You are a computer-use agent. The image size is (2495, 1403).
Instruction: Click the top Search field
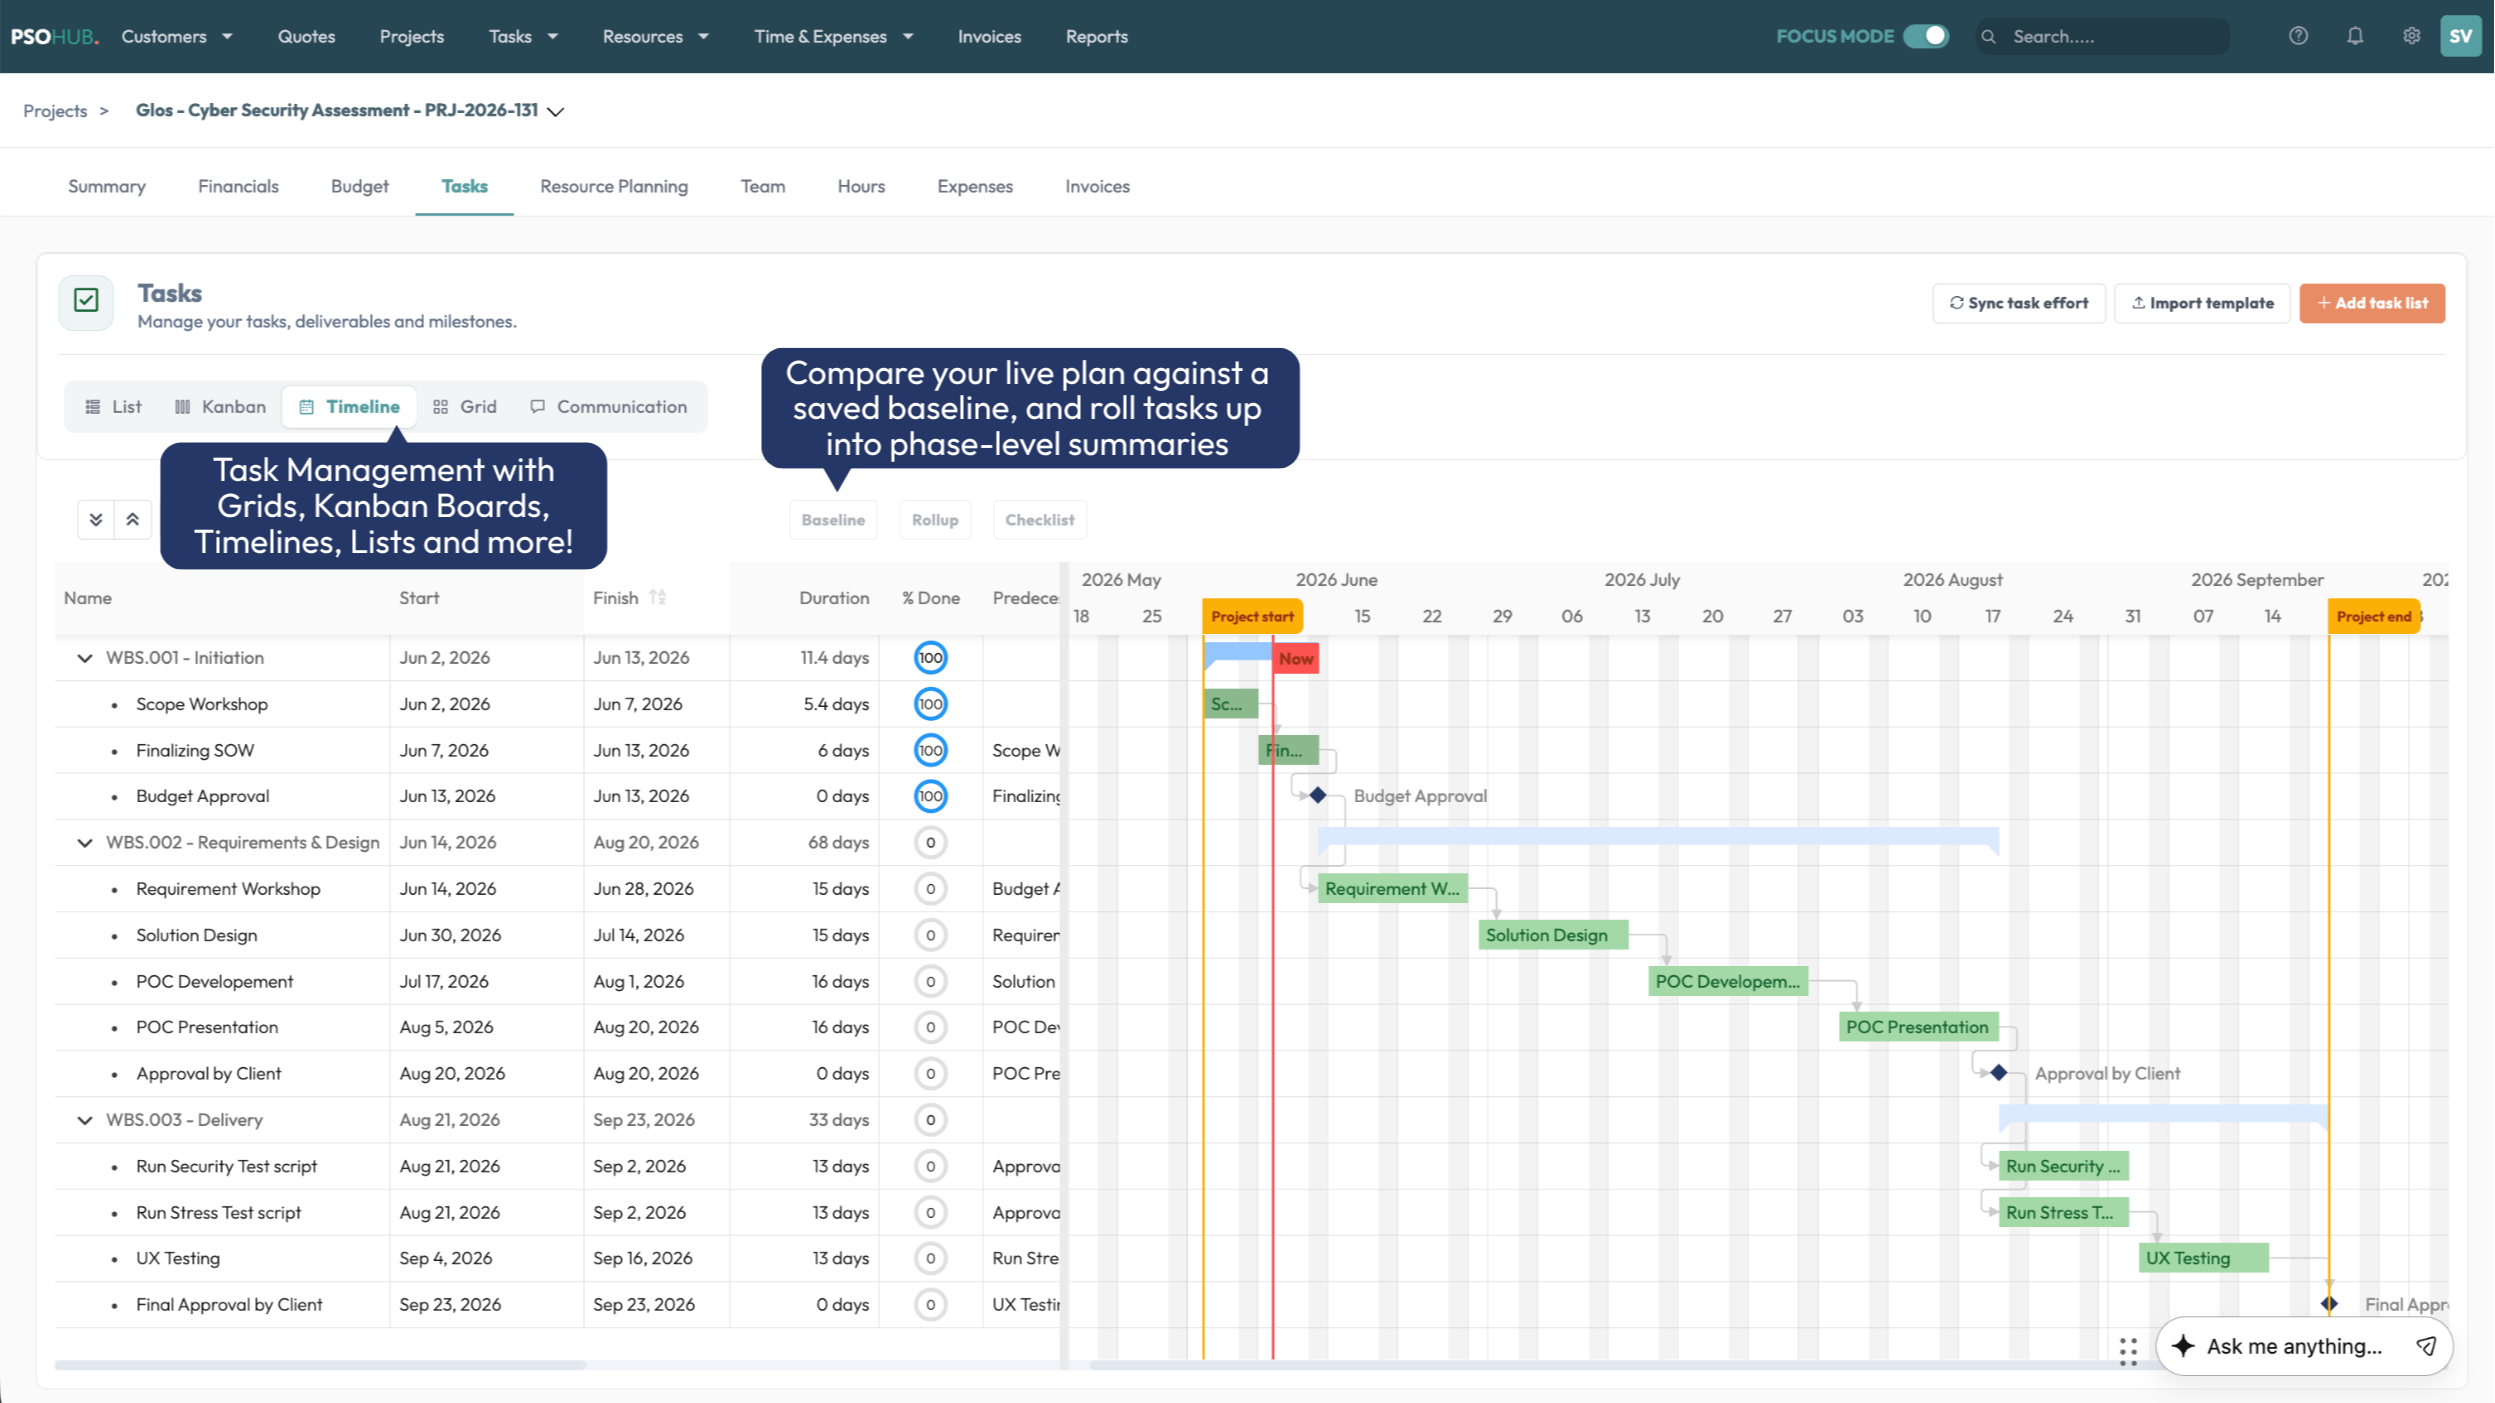click(x=2103, y=36)
